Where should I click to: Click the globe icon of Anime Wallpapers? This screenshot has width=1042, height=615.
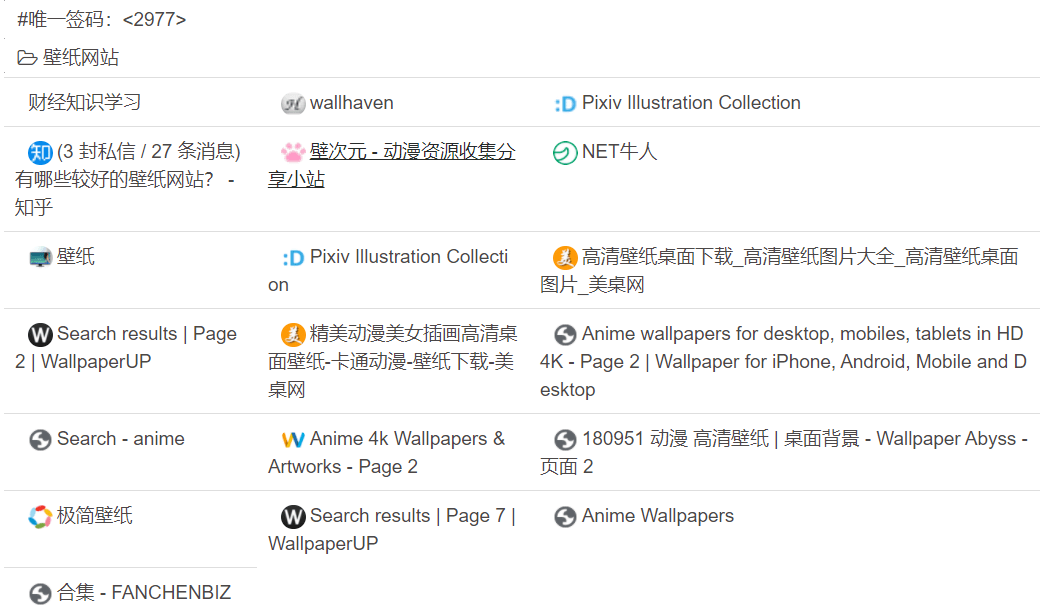pos(565,517)
